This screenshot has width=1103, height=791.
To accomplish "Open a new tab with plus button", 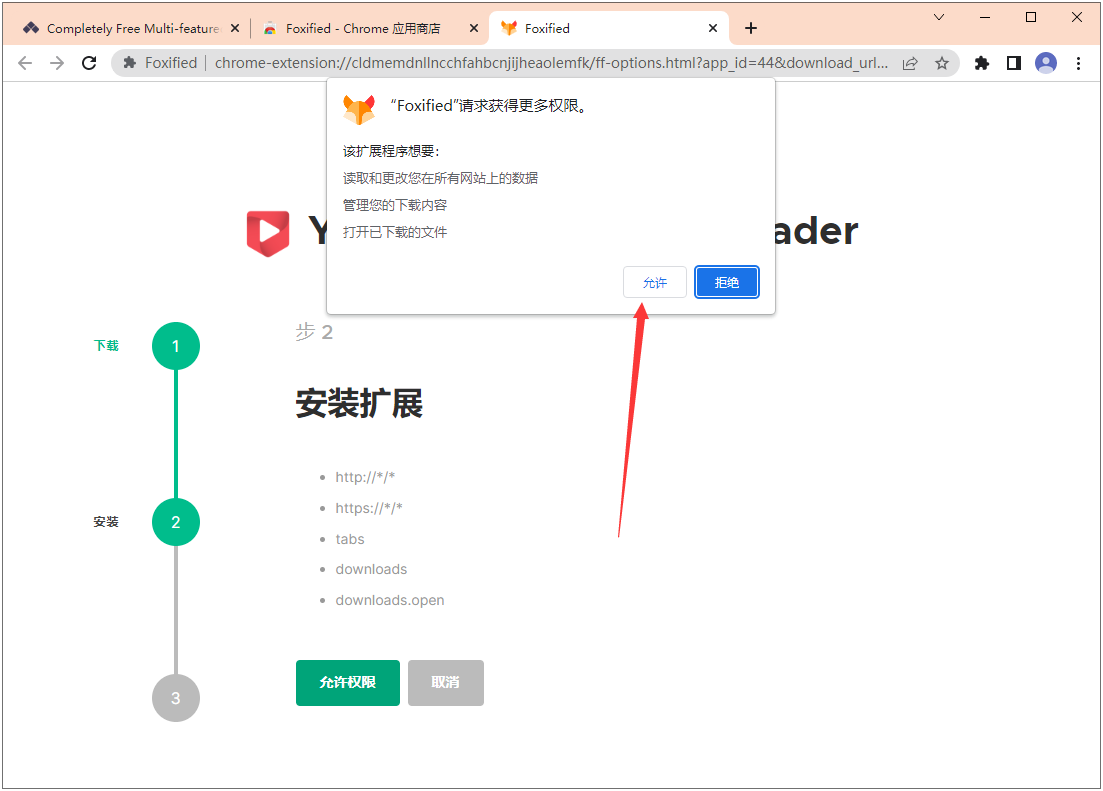I will [x=751, y=28].
